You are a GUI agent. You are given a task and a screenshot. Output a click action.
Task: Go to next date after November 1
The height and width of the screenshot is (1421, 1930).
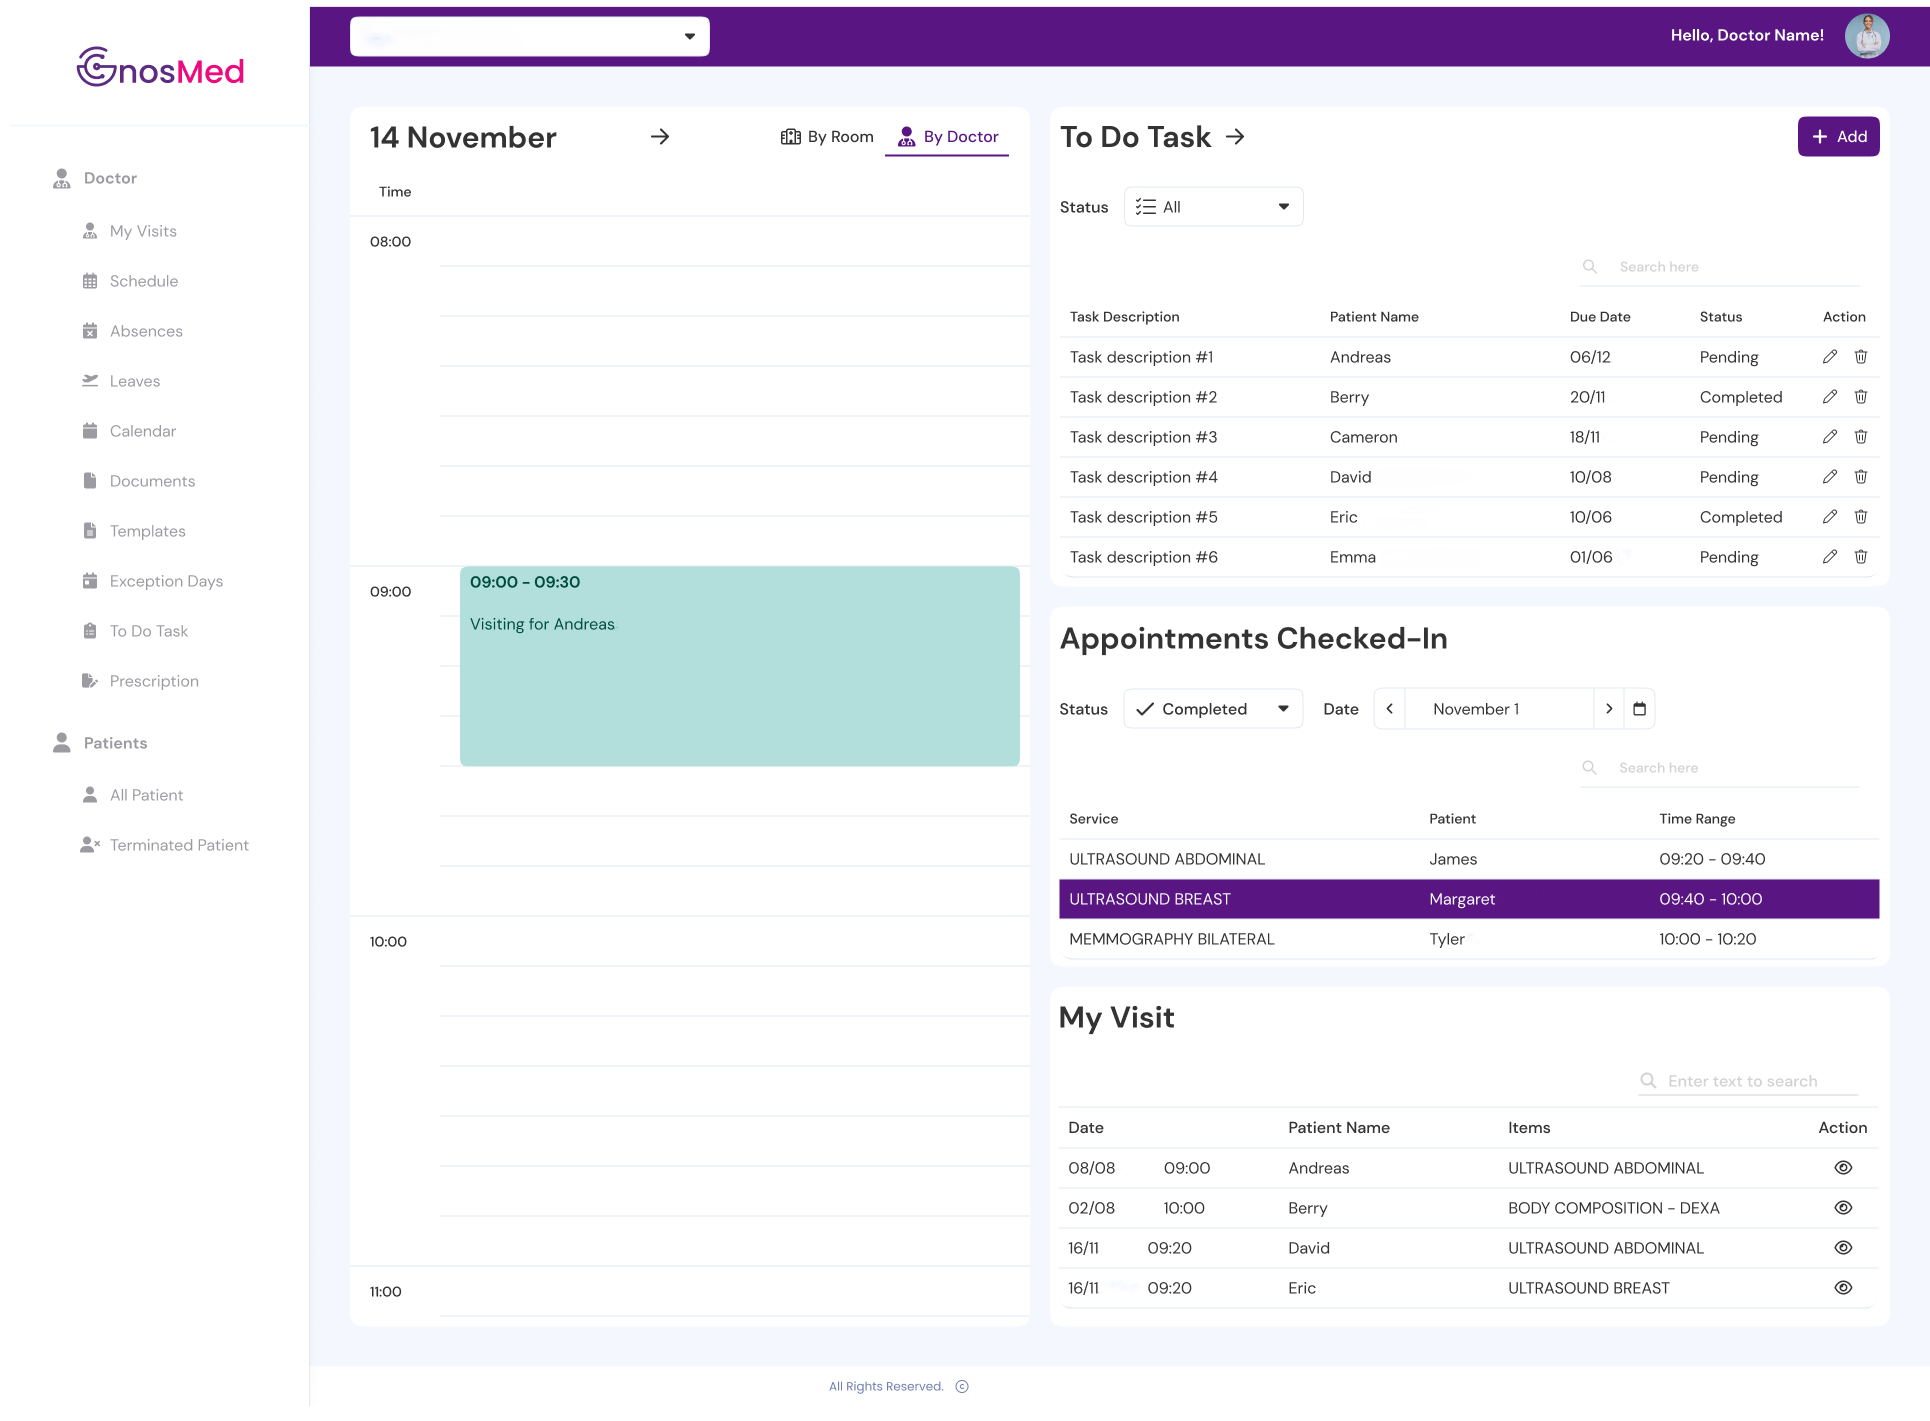(1608, 709)
